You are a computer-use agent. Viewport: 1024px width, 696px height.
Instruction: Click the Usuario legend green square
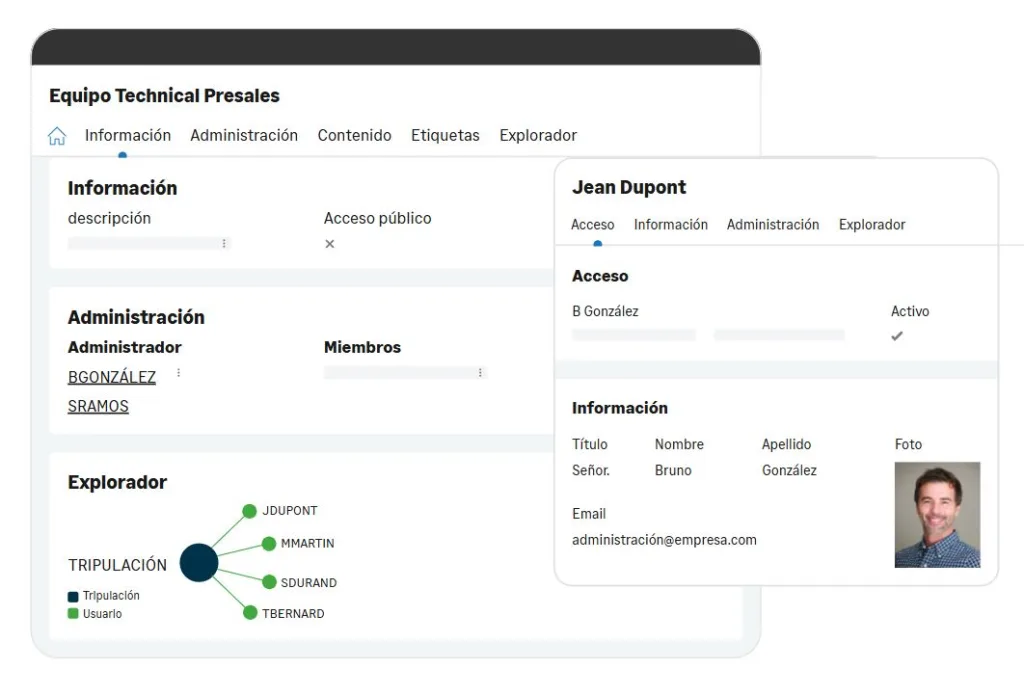pos(73,613)
